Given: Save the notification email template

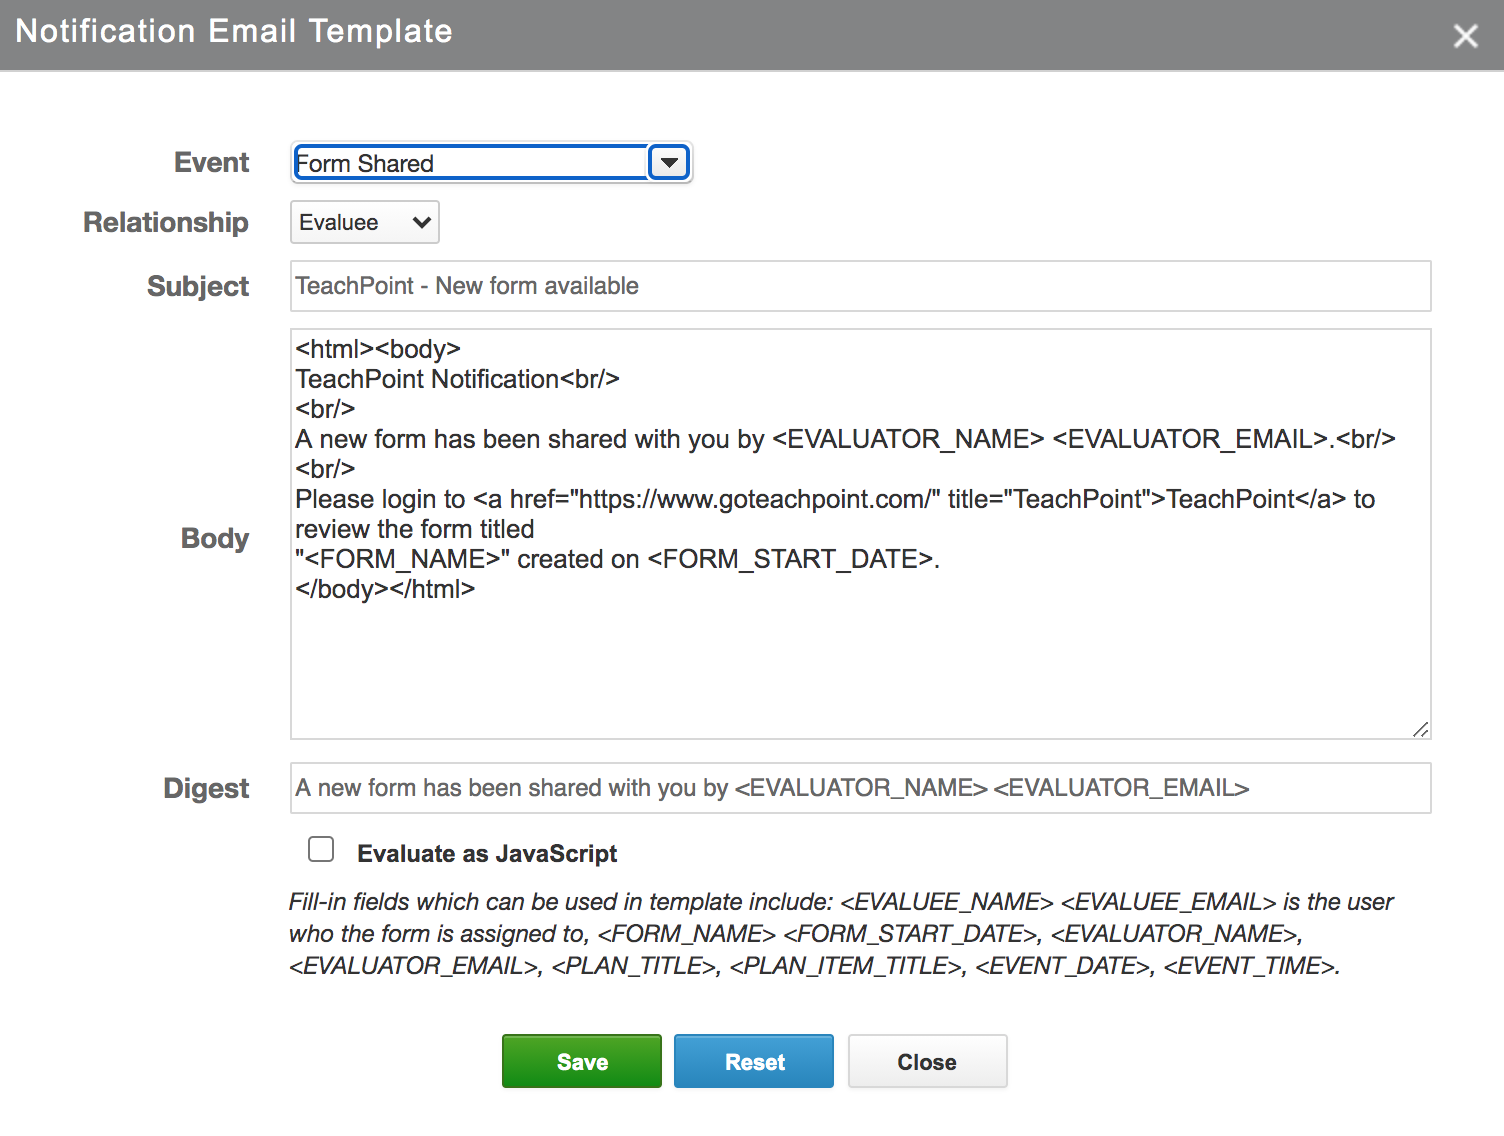Looking at the screenshot, I should tap(581, 1061).
